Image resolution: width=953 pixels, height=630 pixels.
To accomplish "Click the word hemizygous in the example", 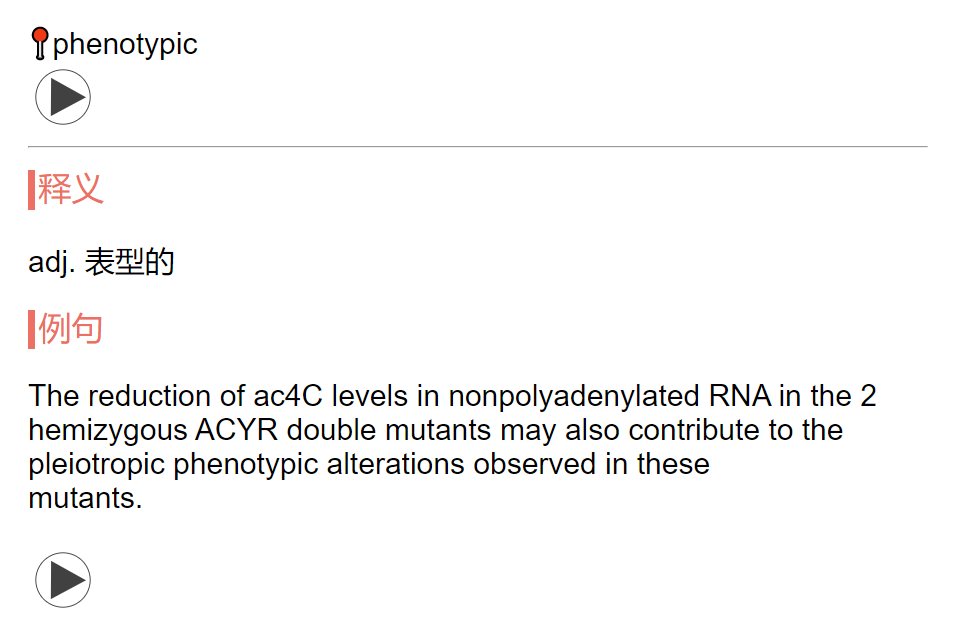I will (x=108, y=431).
